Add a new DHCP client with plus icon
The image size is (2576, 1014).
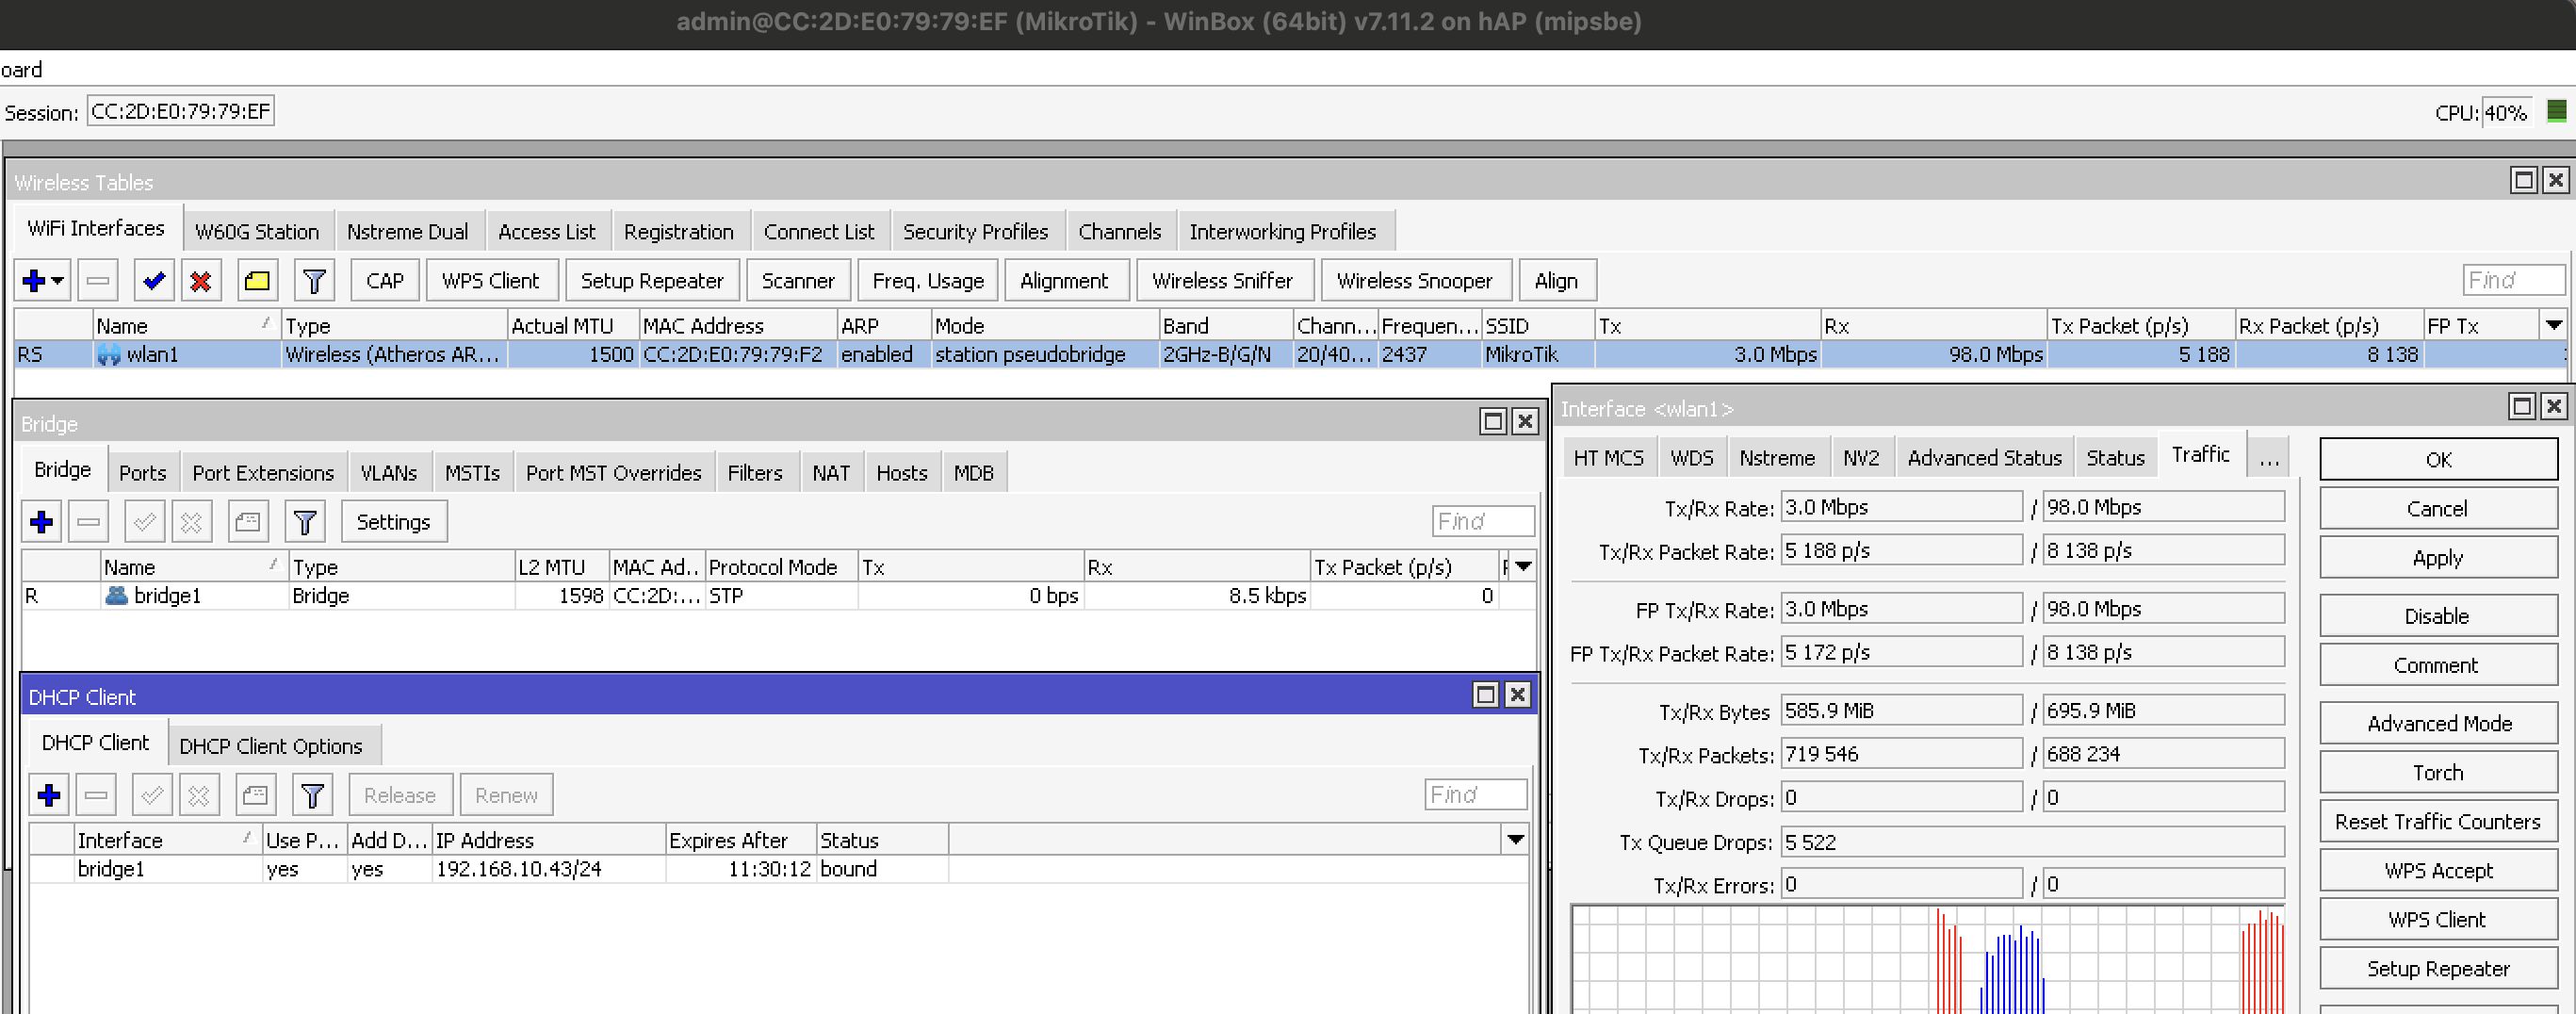click(x=49, y=796)
